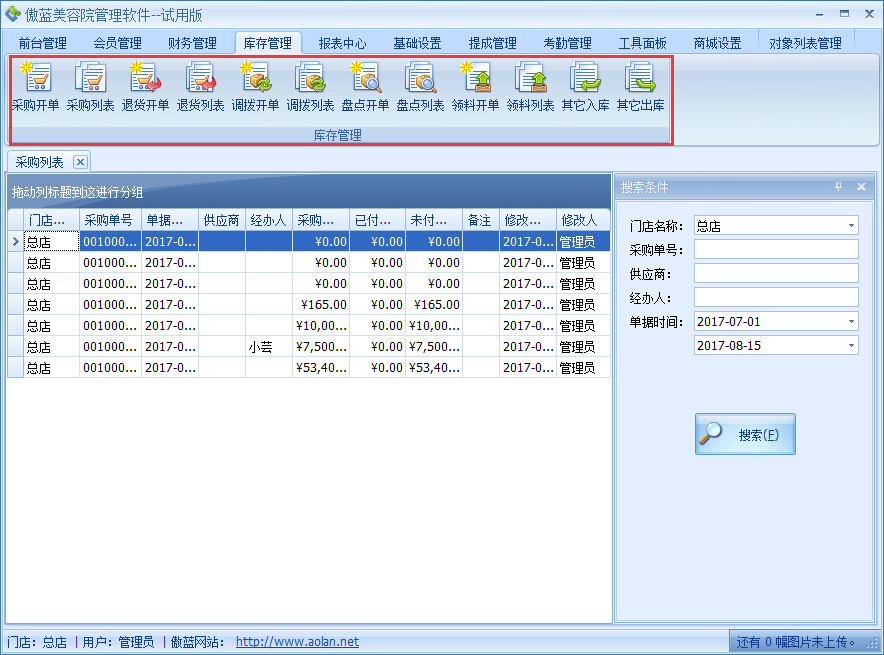Open the 调拨列表 transfer list
This screenshot has width=884, height=655.
pyautogui.click(x=311, y=85)
